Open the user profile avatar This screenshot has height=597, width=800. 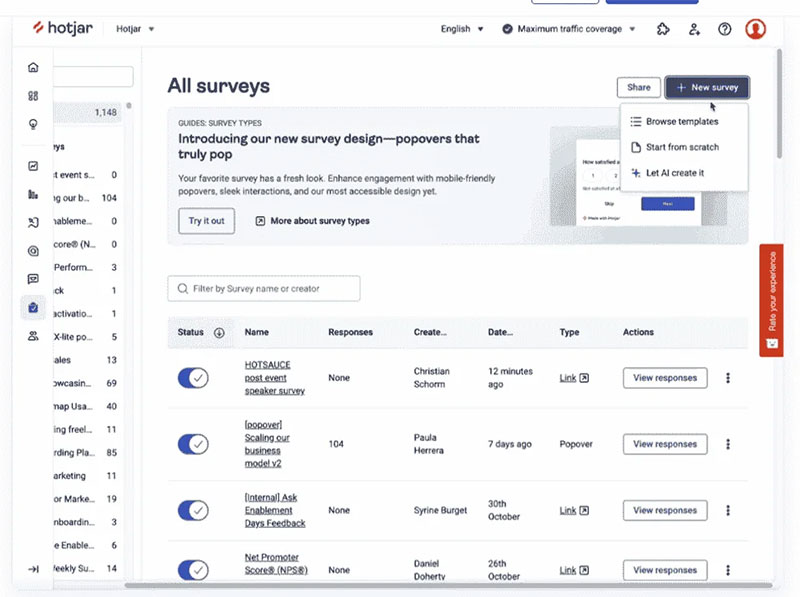coord(756,29)
